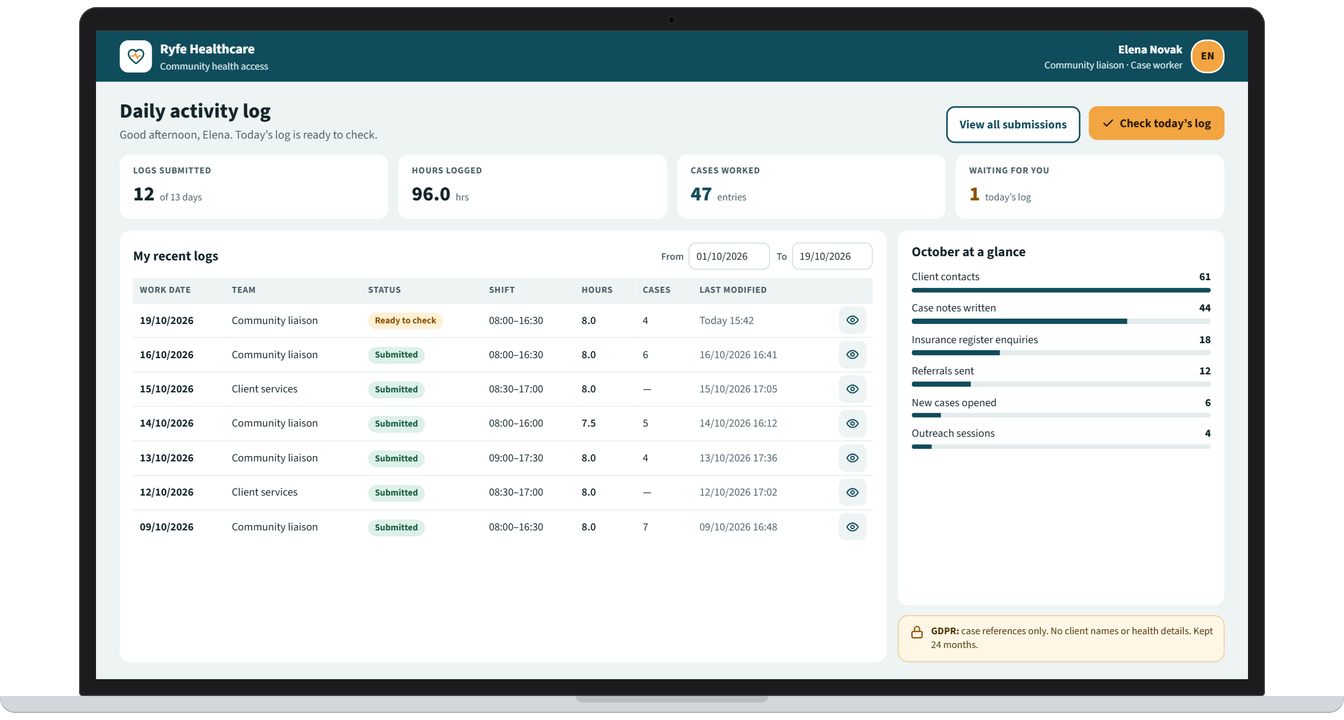The image size is (1344, 720).
Task: Click the Outreach sessions label
Action: click(x=953, y=434)
